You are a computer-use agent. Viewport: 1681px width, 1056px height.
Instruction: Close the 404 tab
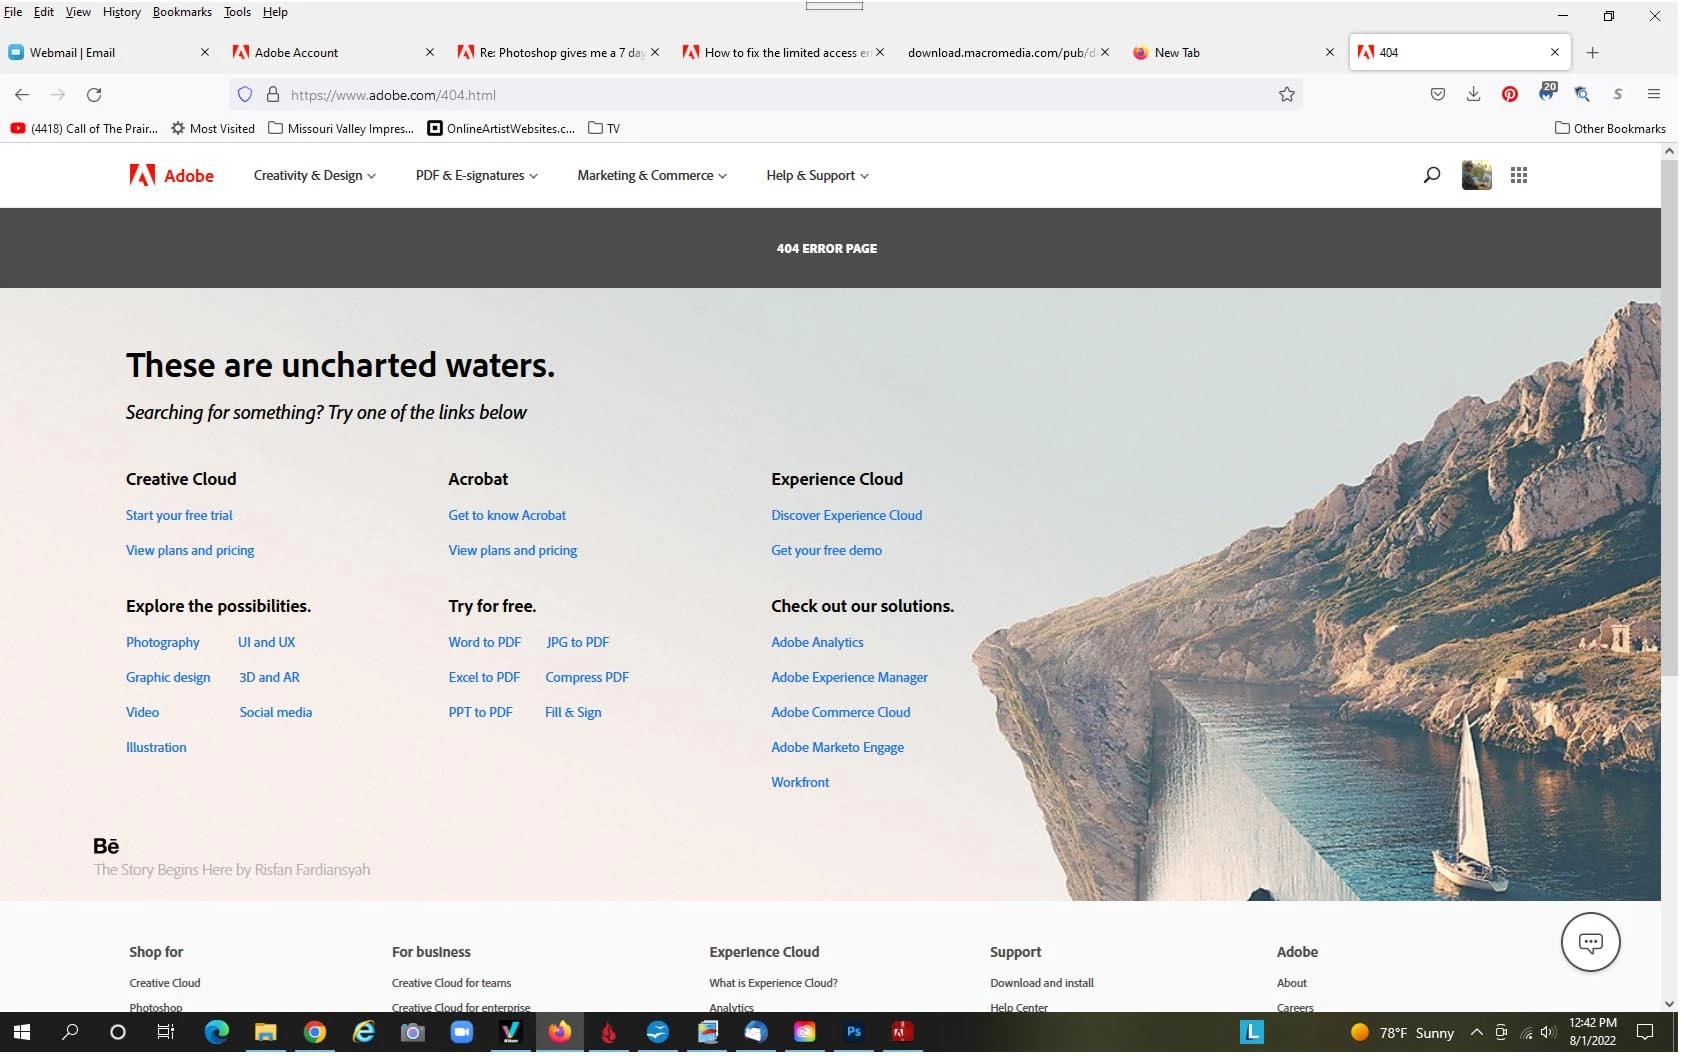point(1555,53)
